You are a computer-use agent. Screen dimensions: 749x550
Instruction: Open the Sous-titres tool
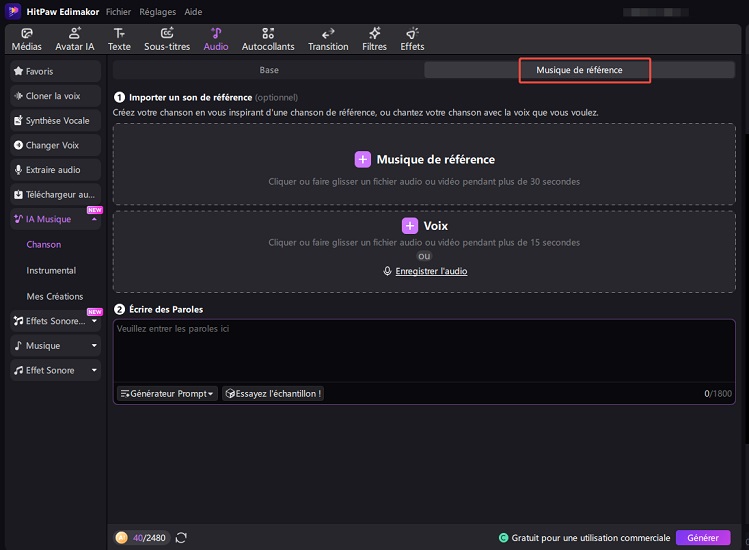pyautogui.click(x=166, y=39)
